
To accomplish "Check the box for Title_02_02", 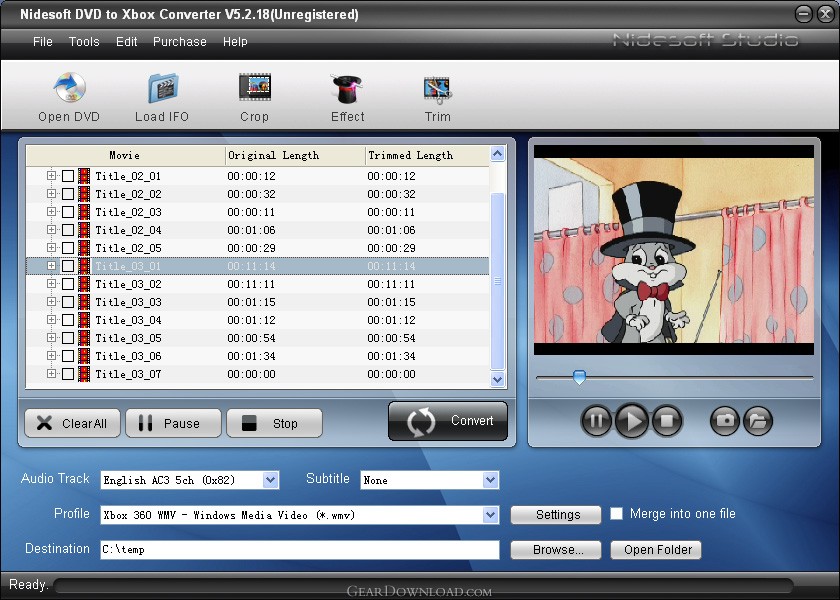I will (x=68, y=194).
